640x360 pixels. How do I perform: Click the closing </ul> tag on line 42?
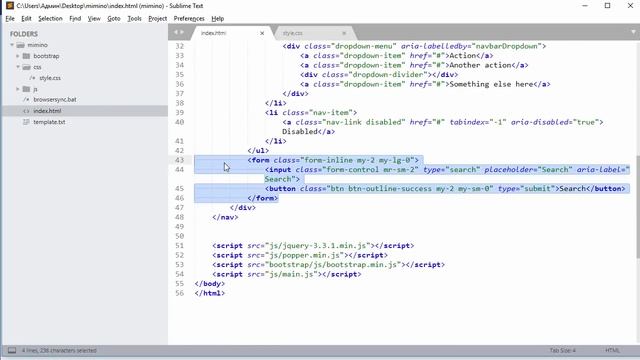[258, 151]
